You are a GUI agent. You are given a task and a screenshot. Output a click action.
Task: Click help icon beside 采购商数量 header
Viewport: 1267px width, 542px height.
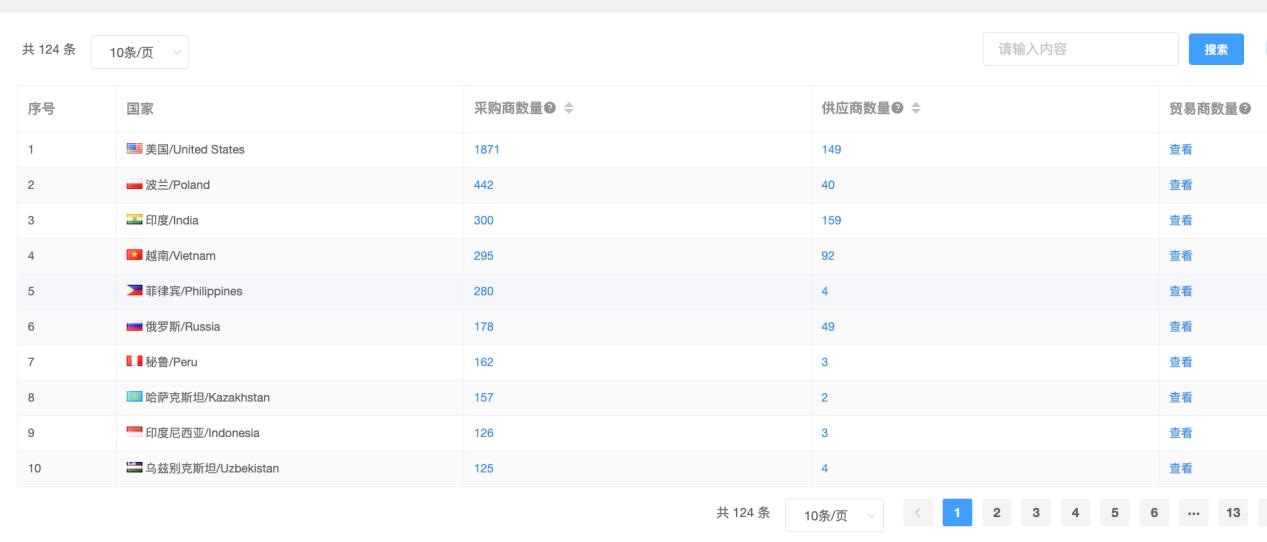pyautogui.click(x=550, y=109)
